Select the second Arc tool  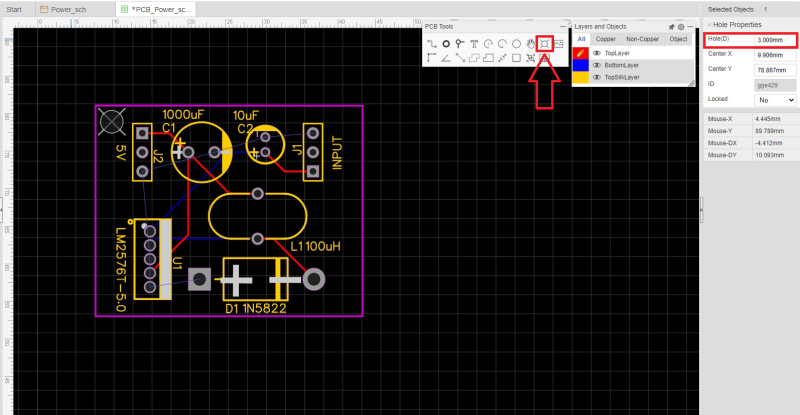click(x=502, y=44)
